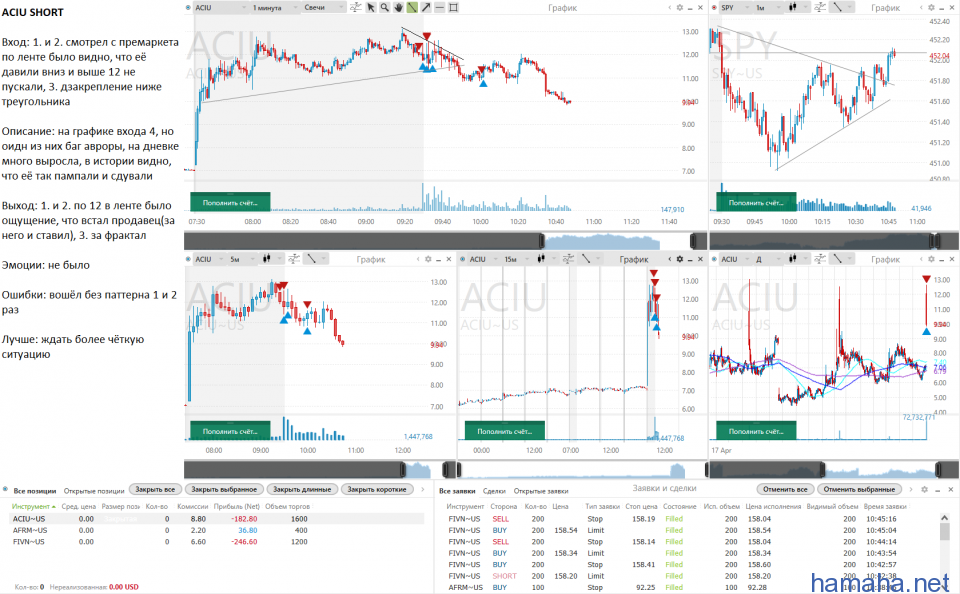The height and width of the screenshot is (594, 960).
Task: Toggle link indicator dot of SPY chart
Action: (x=714, y=7)
